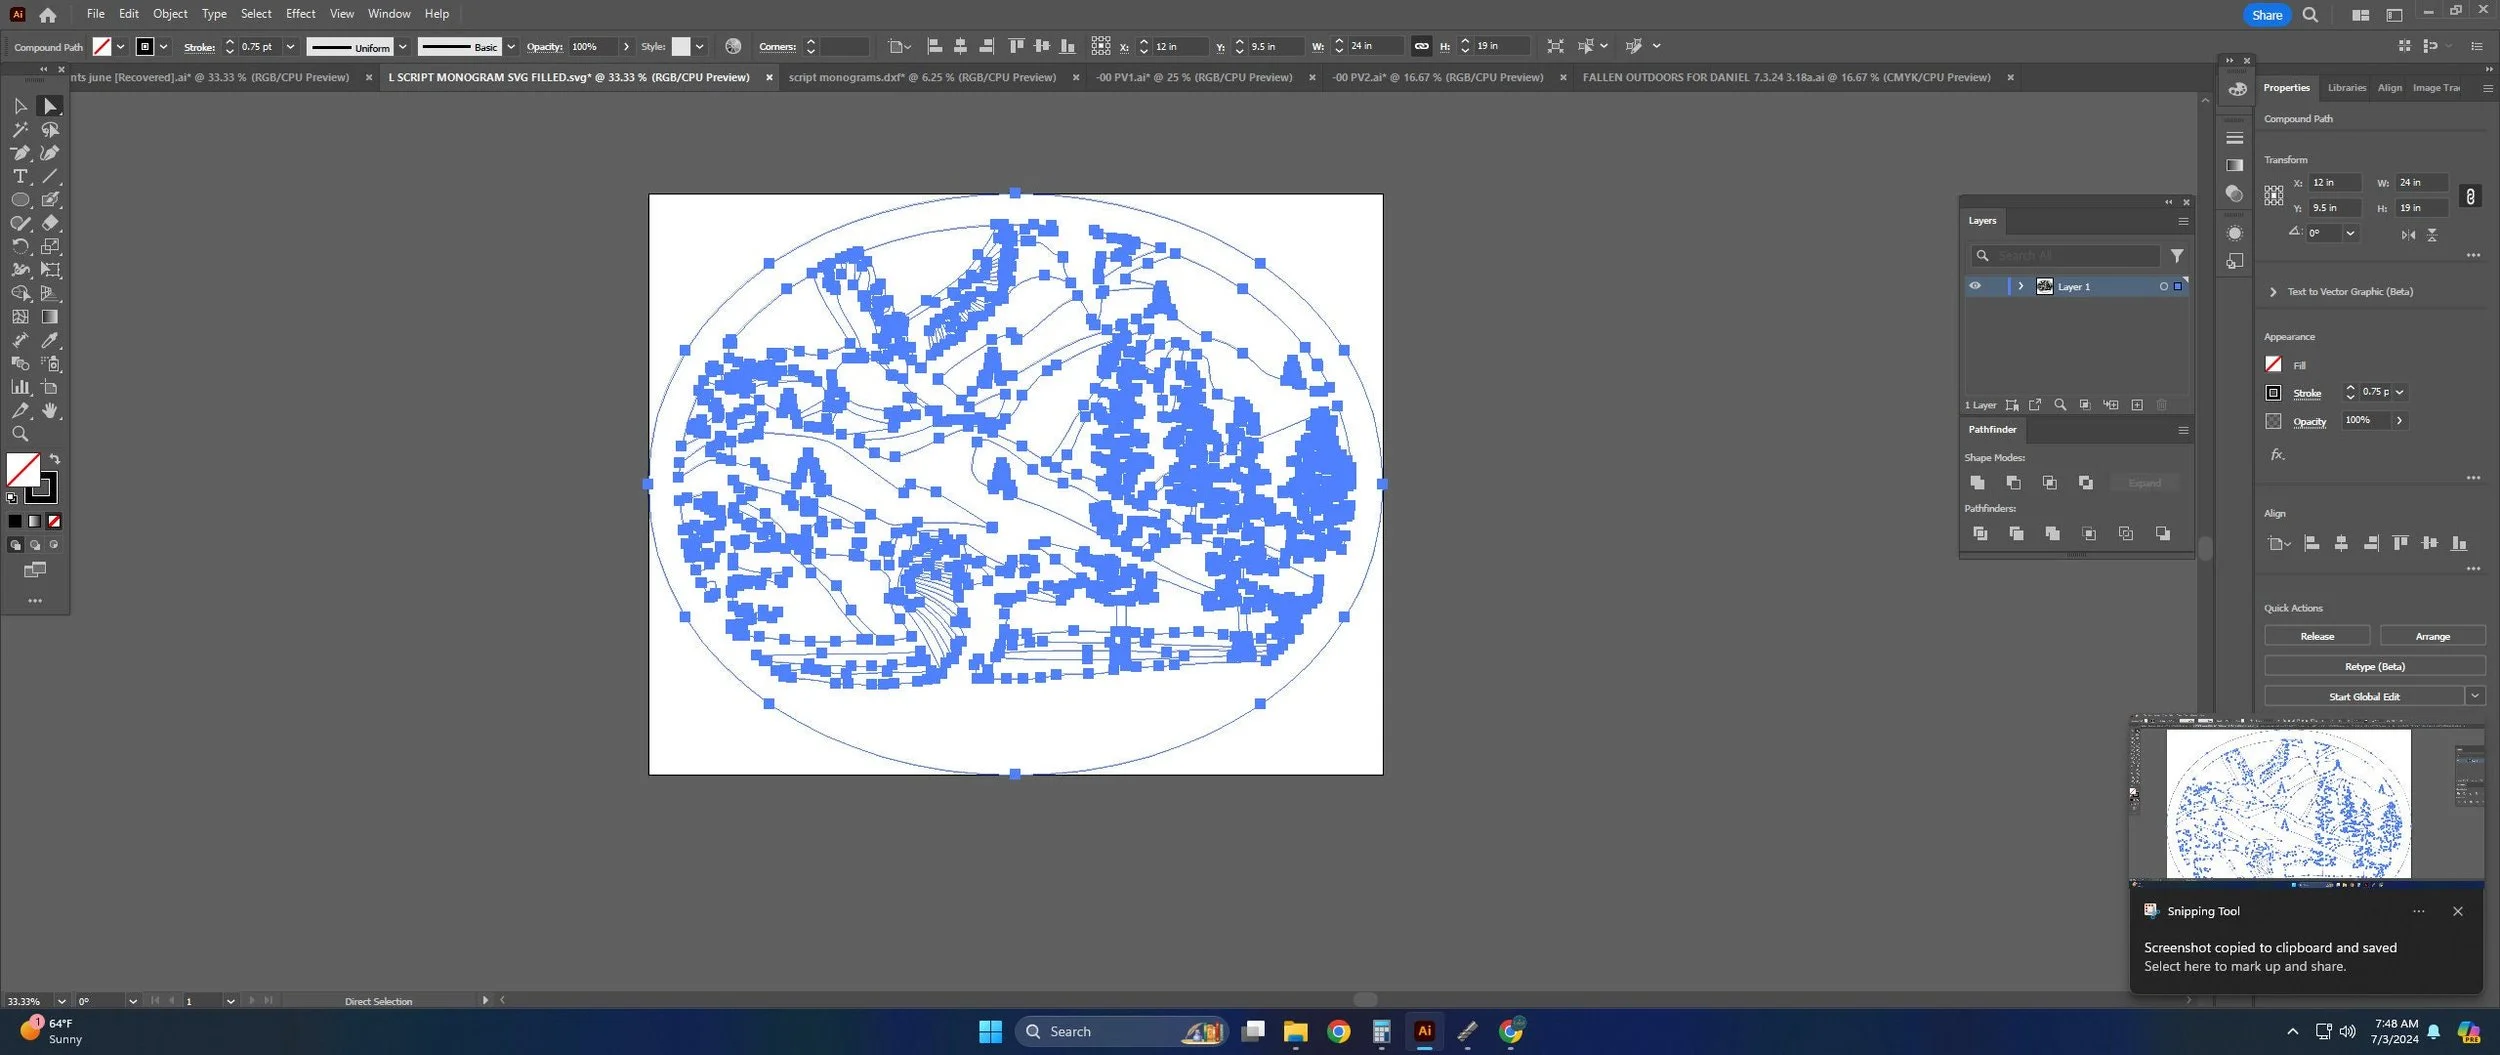Select the Zoom tool
Image resolution: width=2500 pixels, height=1055 pixels.
click(x=20, y=434)
